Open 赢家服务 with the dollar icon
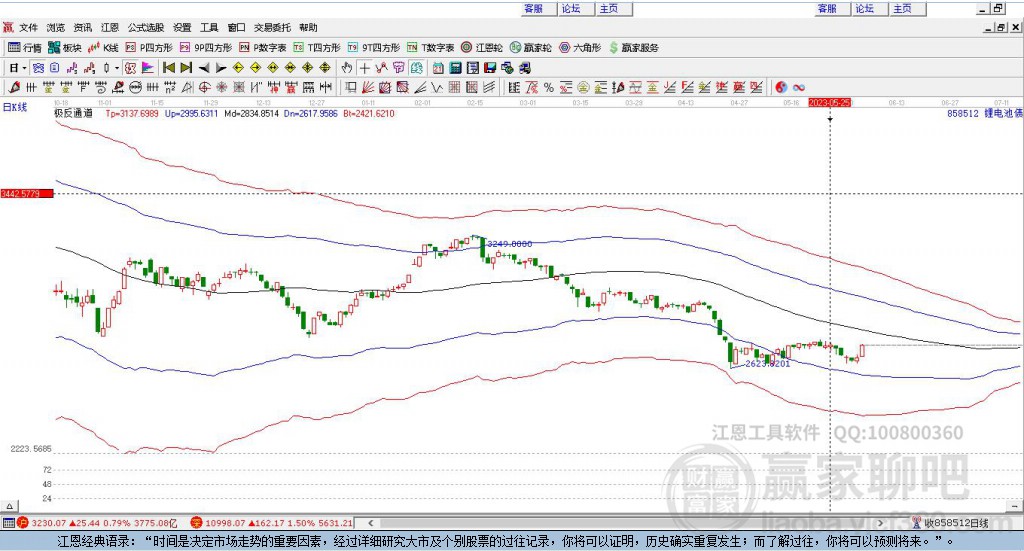 pyautogui.click(x=633, y=48)
